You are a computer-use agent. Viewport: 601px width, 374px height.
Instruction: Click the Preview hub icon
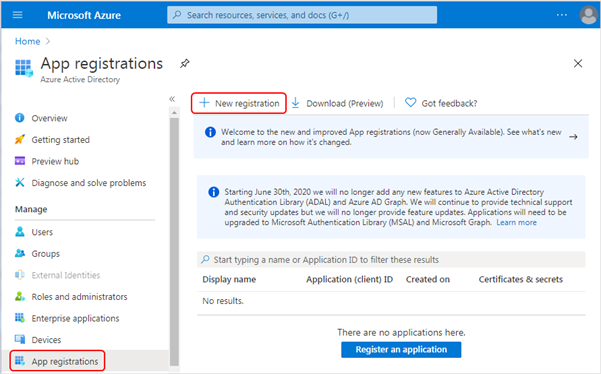(20, 161)
